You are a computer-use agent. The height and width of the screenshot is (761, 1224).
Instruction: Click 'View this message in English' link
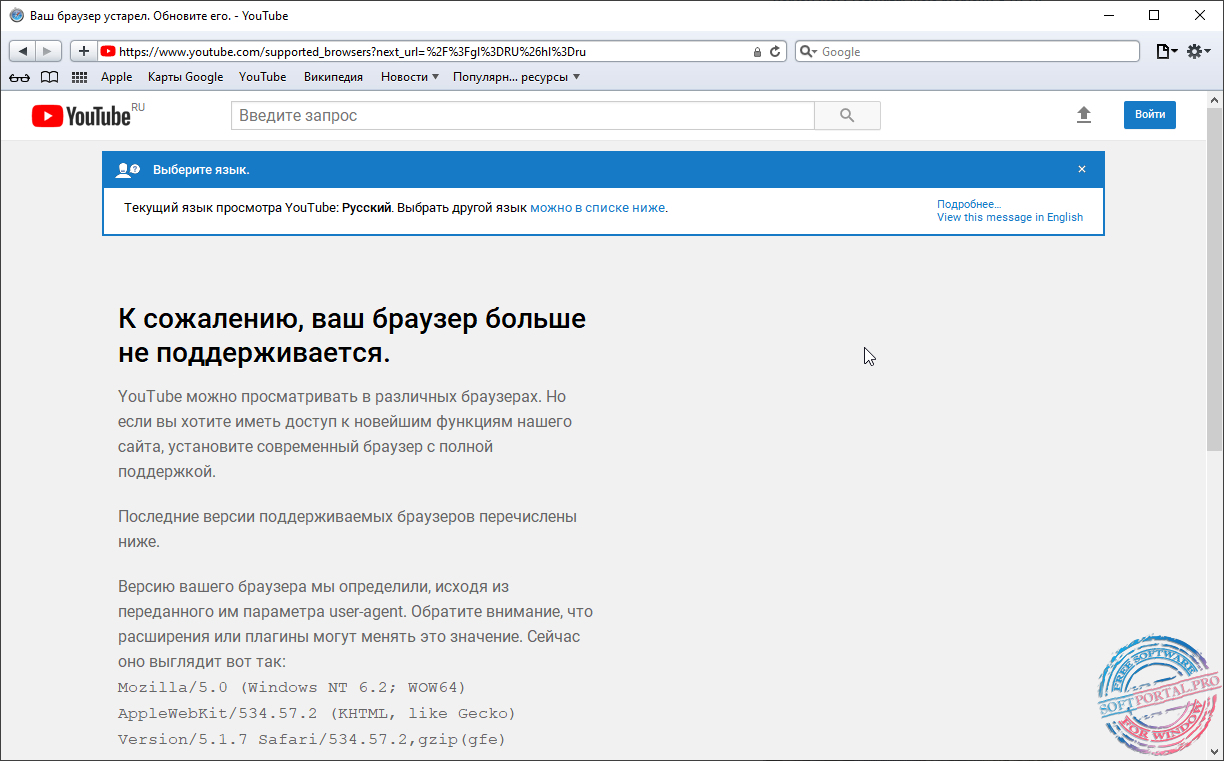coord(1010,217)
